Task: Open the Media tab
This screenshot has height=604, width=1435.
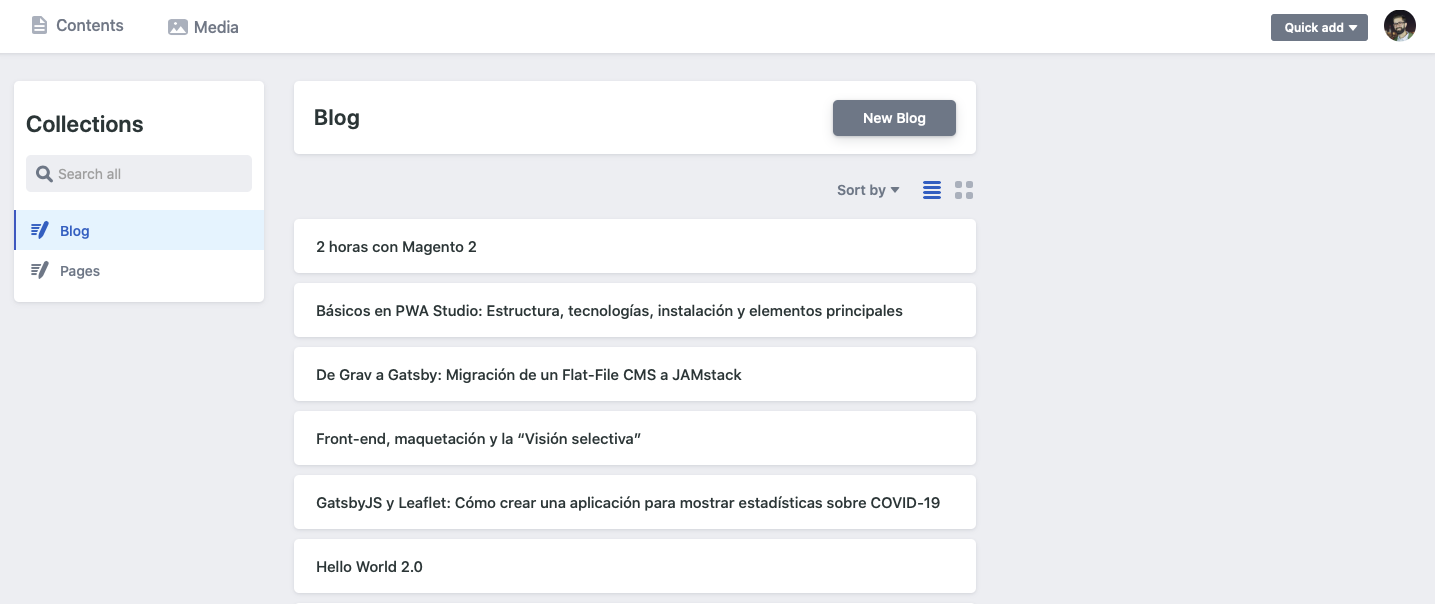Action: (203, 27)
